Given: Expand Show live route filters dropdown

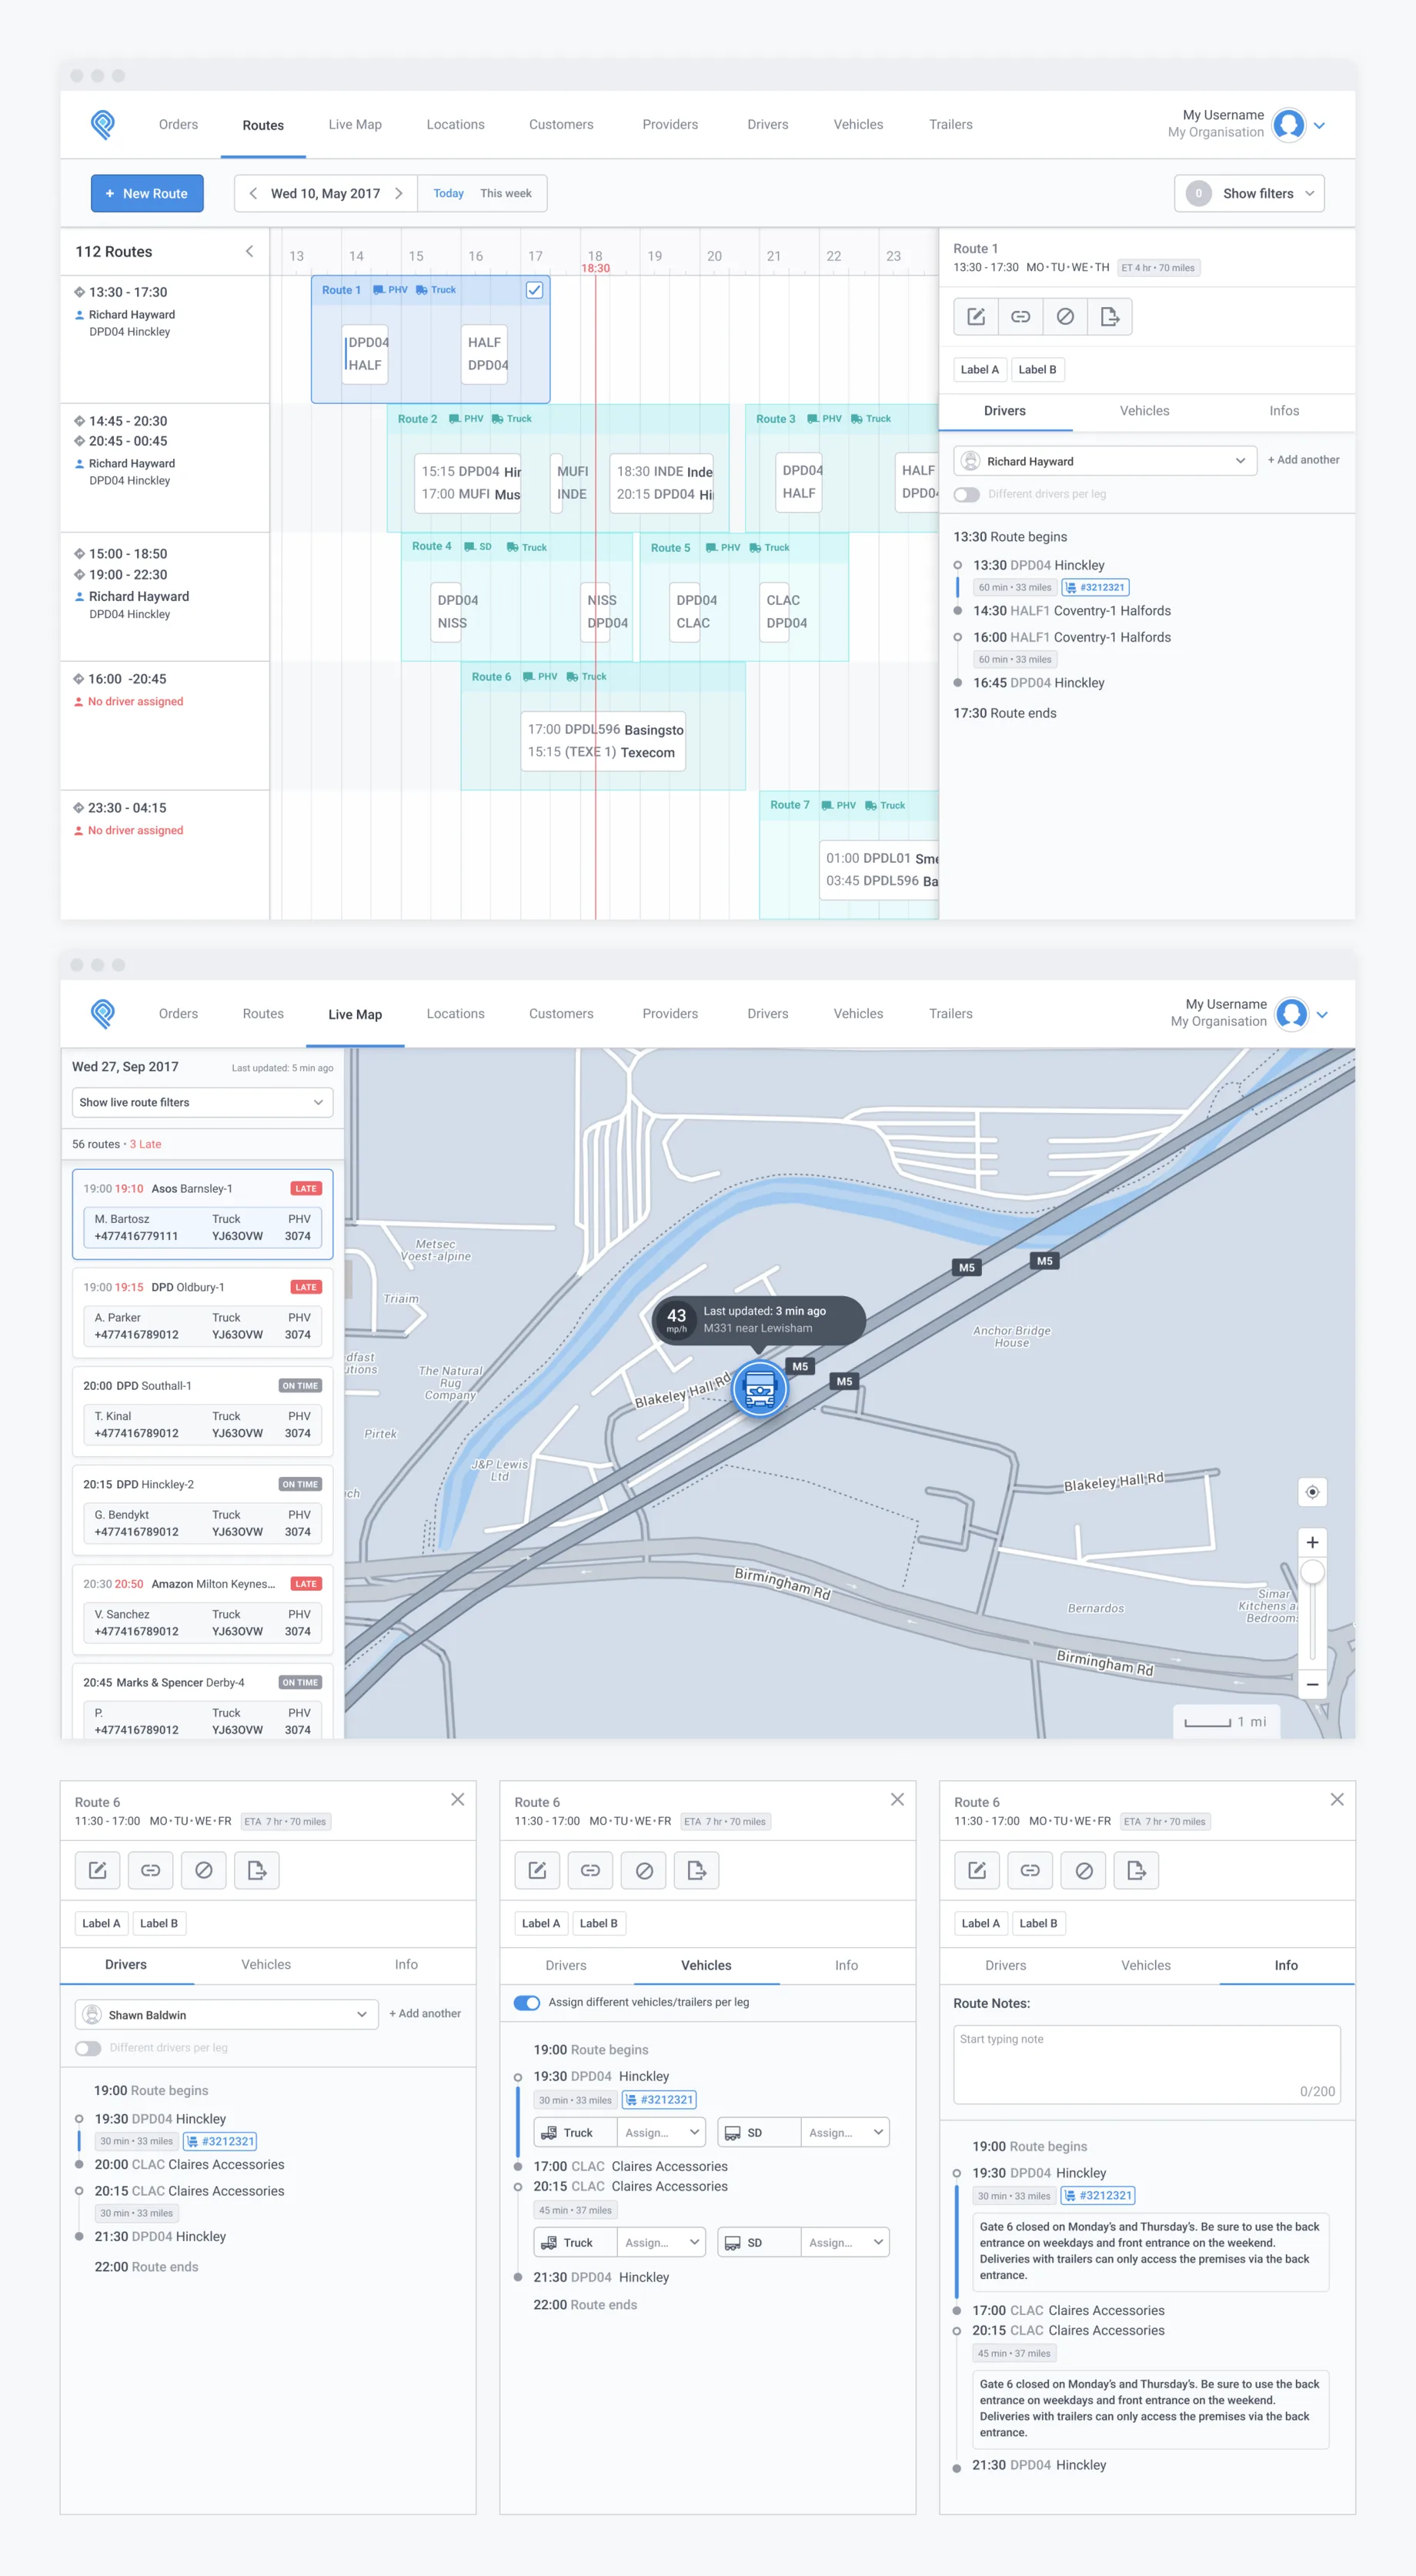Looking at the screenshot, I should click(203, 1103).
